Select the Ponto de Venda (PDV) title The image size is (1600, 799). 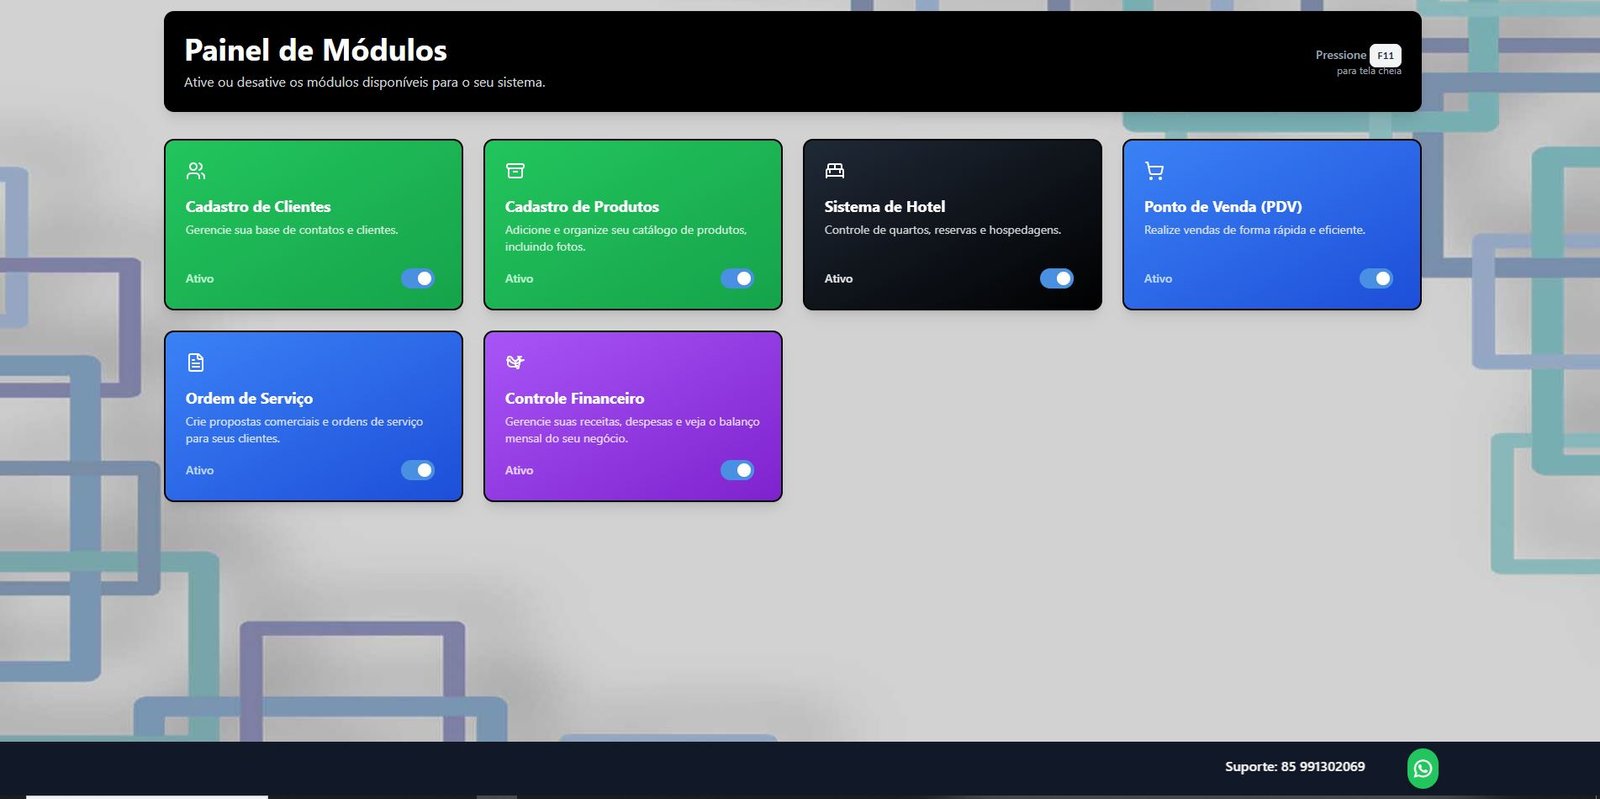point(1222,207)
